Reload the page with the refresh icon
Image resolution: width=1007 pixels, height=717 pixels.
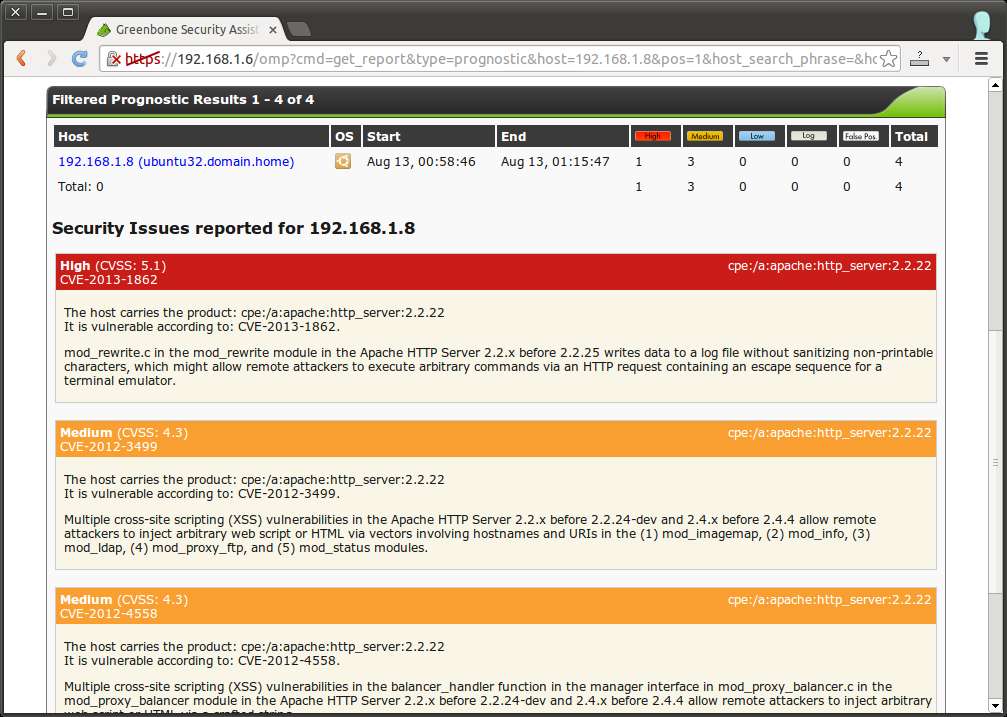click(80, 58)
